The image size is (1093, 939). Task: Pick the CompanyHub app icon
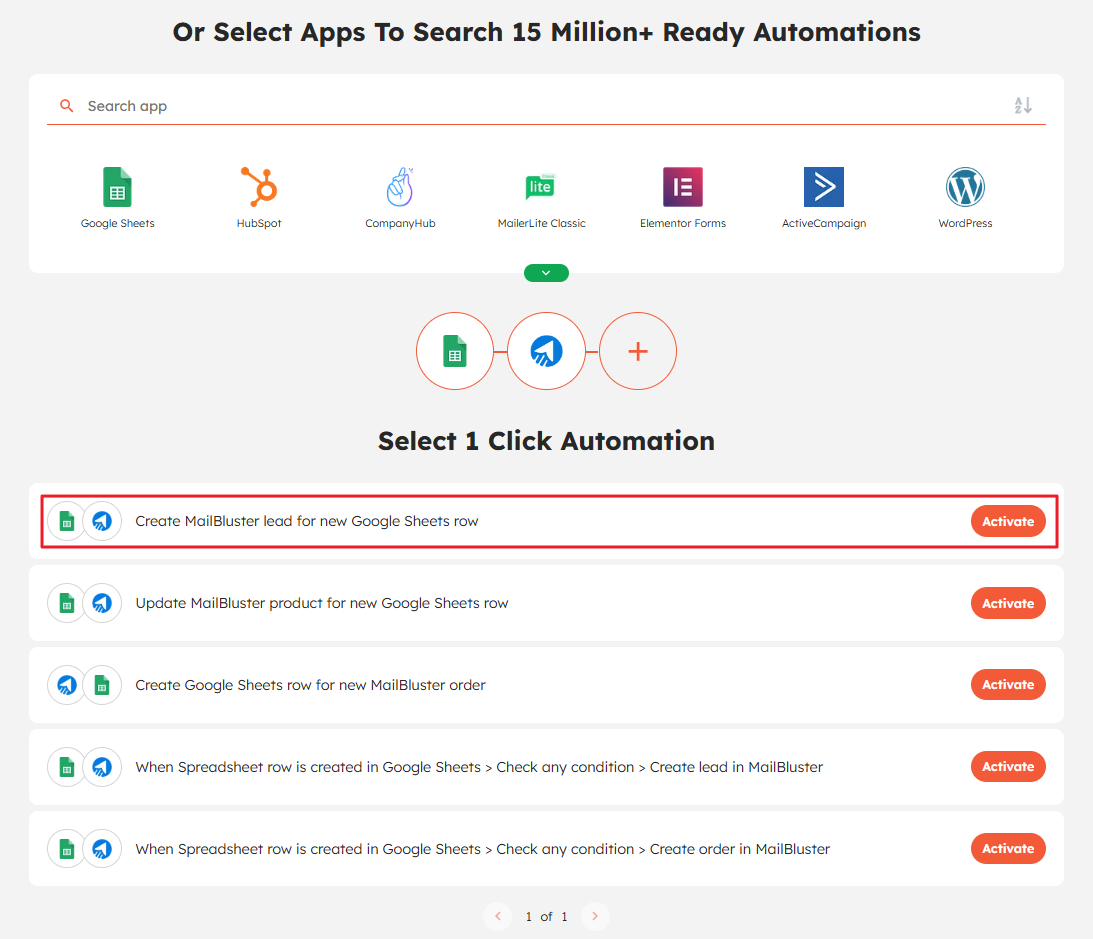tap(400, 188)
